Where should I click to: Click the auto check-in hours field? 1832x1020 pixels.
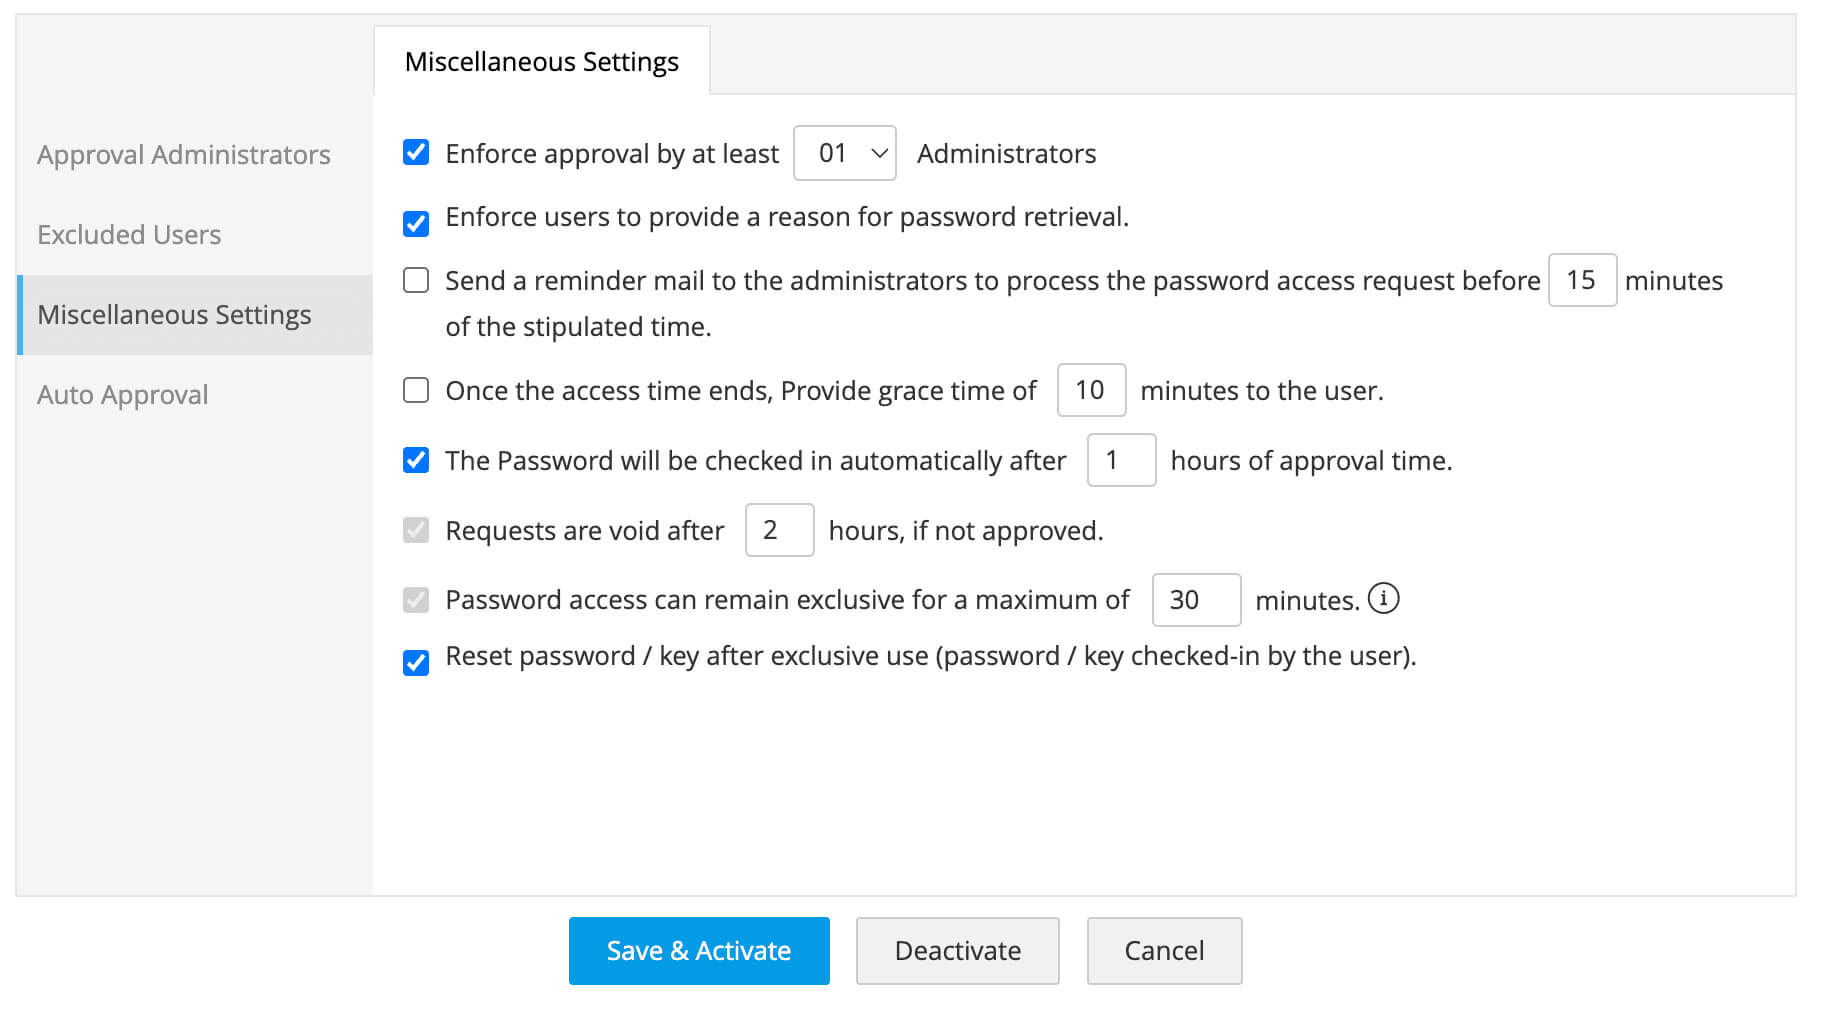pyautogui.click(x=1121, y=460)
